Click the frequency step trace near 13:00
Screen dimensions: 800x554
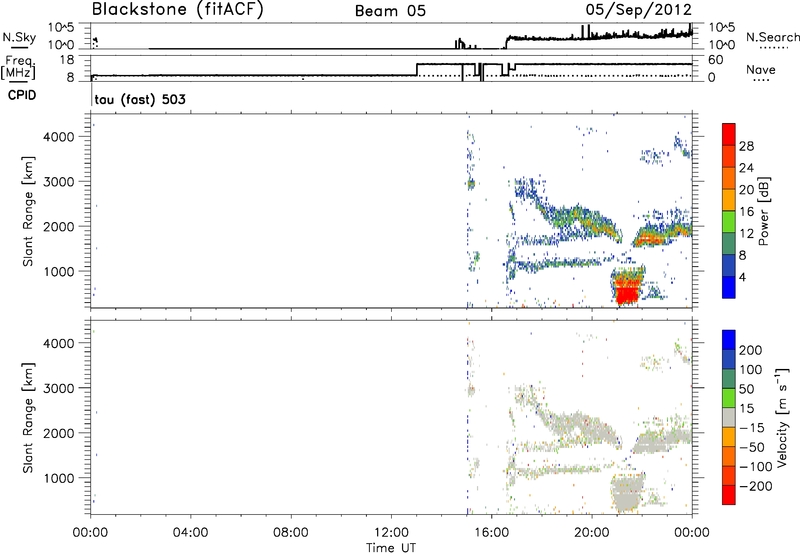pyautogui.click(x=417, y=70)
